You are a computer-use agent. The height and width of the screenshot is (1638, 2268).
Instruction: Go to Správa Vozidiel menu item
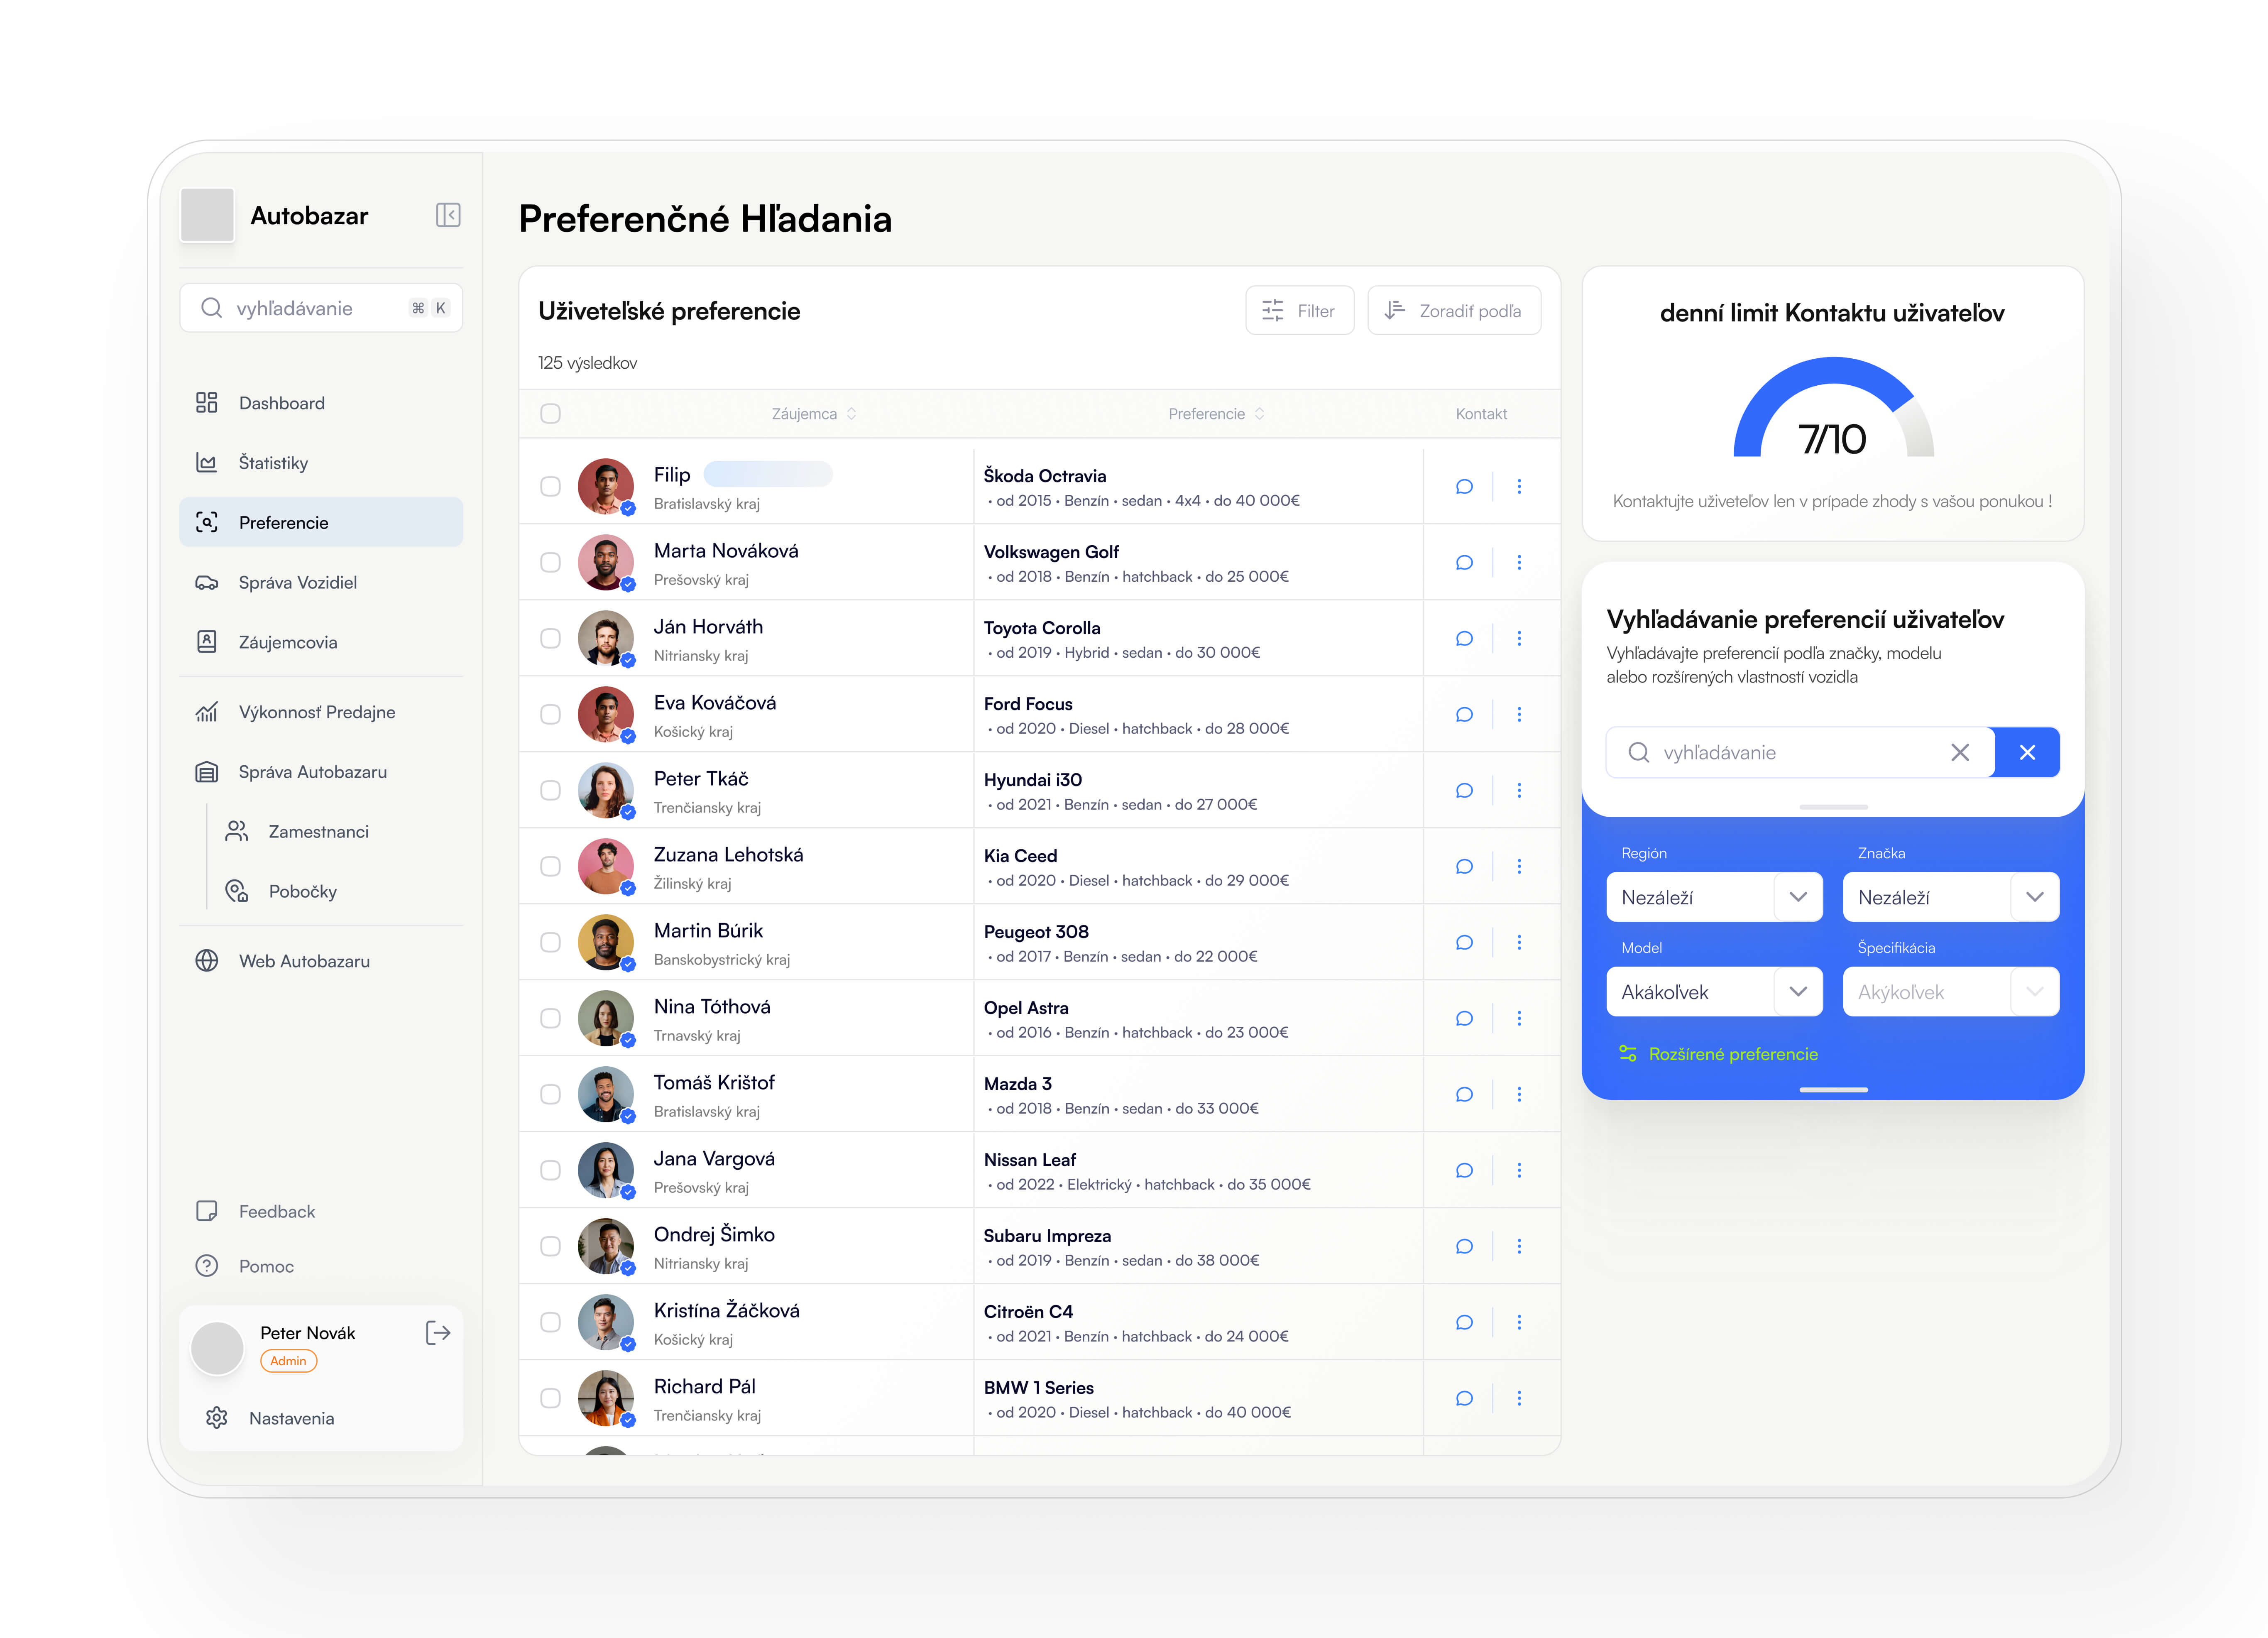[297, 582]
